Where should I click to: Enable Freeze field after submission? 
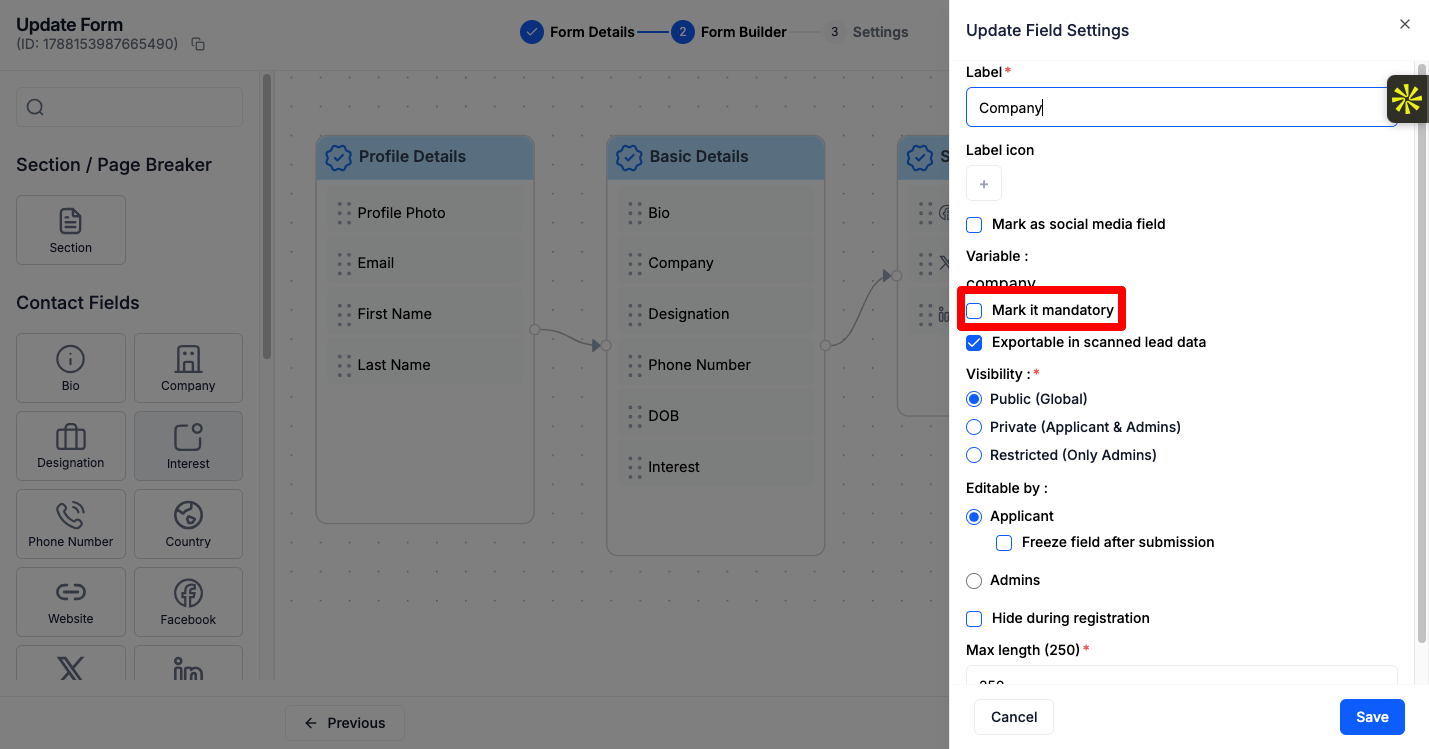point(1004,543)
